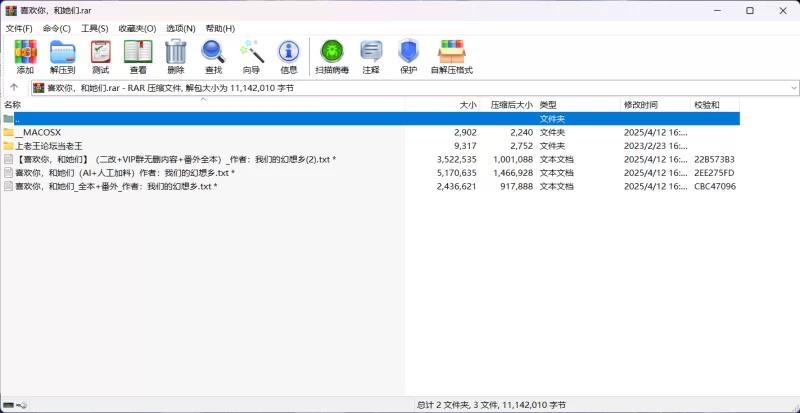Sort by 名称 column header
800x413 pixels.
click(13, 105)
